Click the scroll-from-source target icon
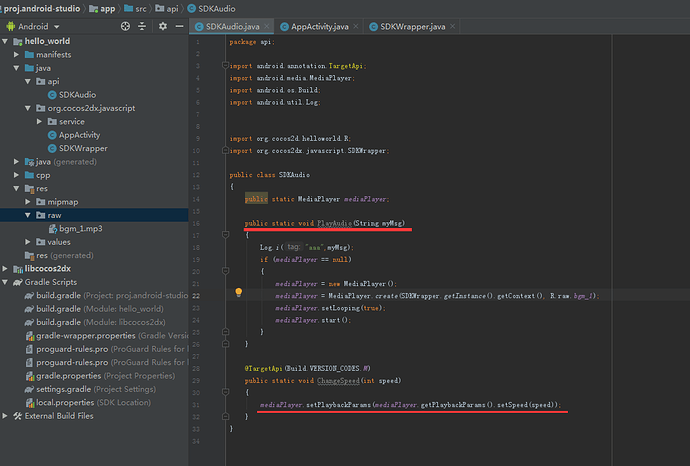The width and height of the screenshot is (690, 466). [124, 26]
